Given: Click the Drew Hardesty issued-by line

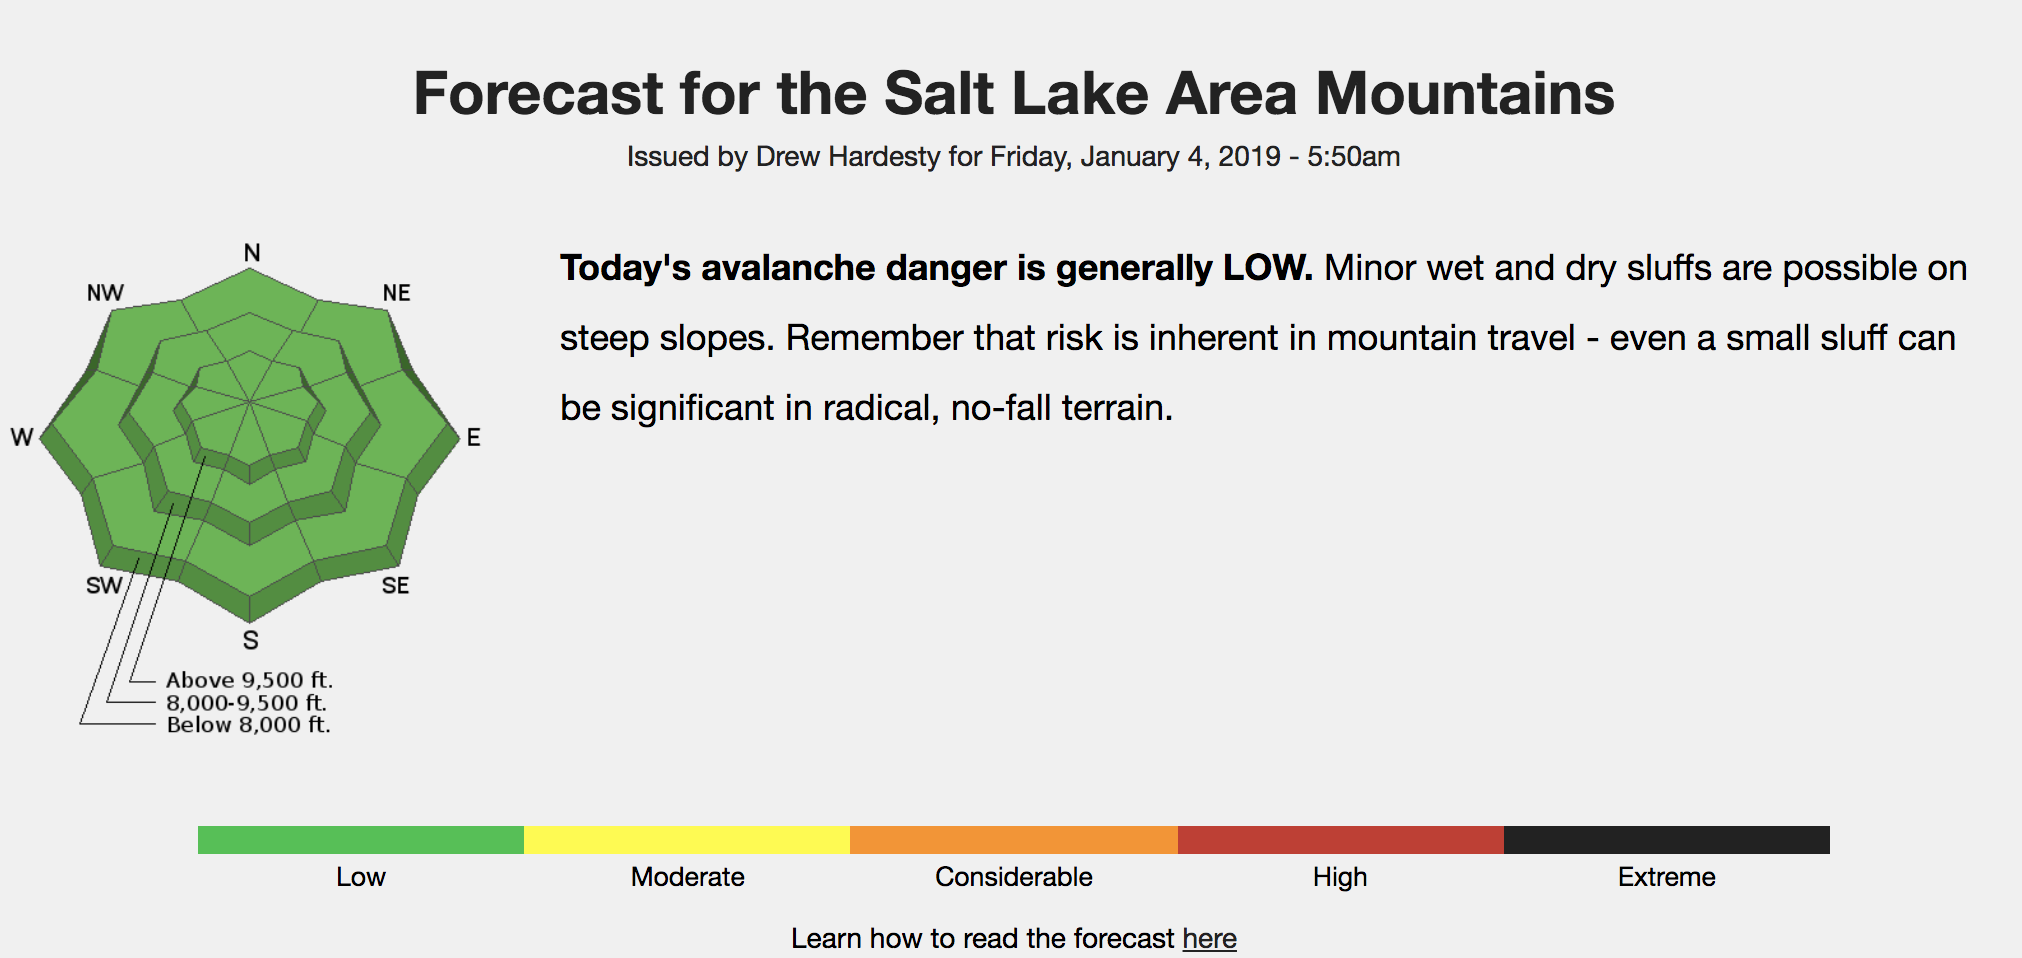Looking at the screenshot, I should coord(1013,157).
